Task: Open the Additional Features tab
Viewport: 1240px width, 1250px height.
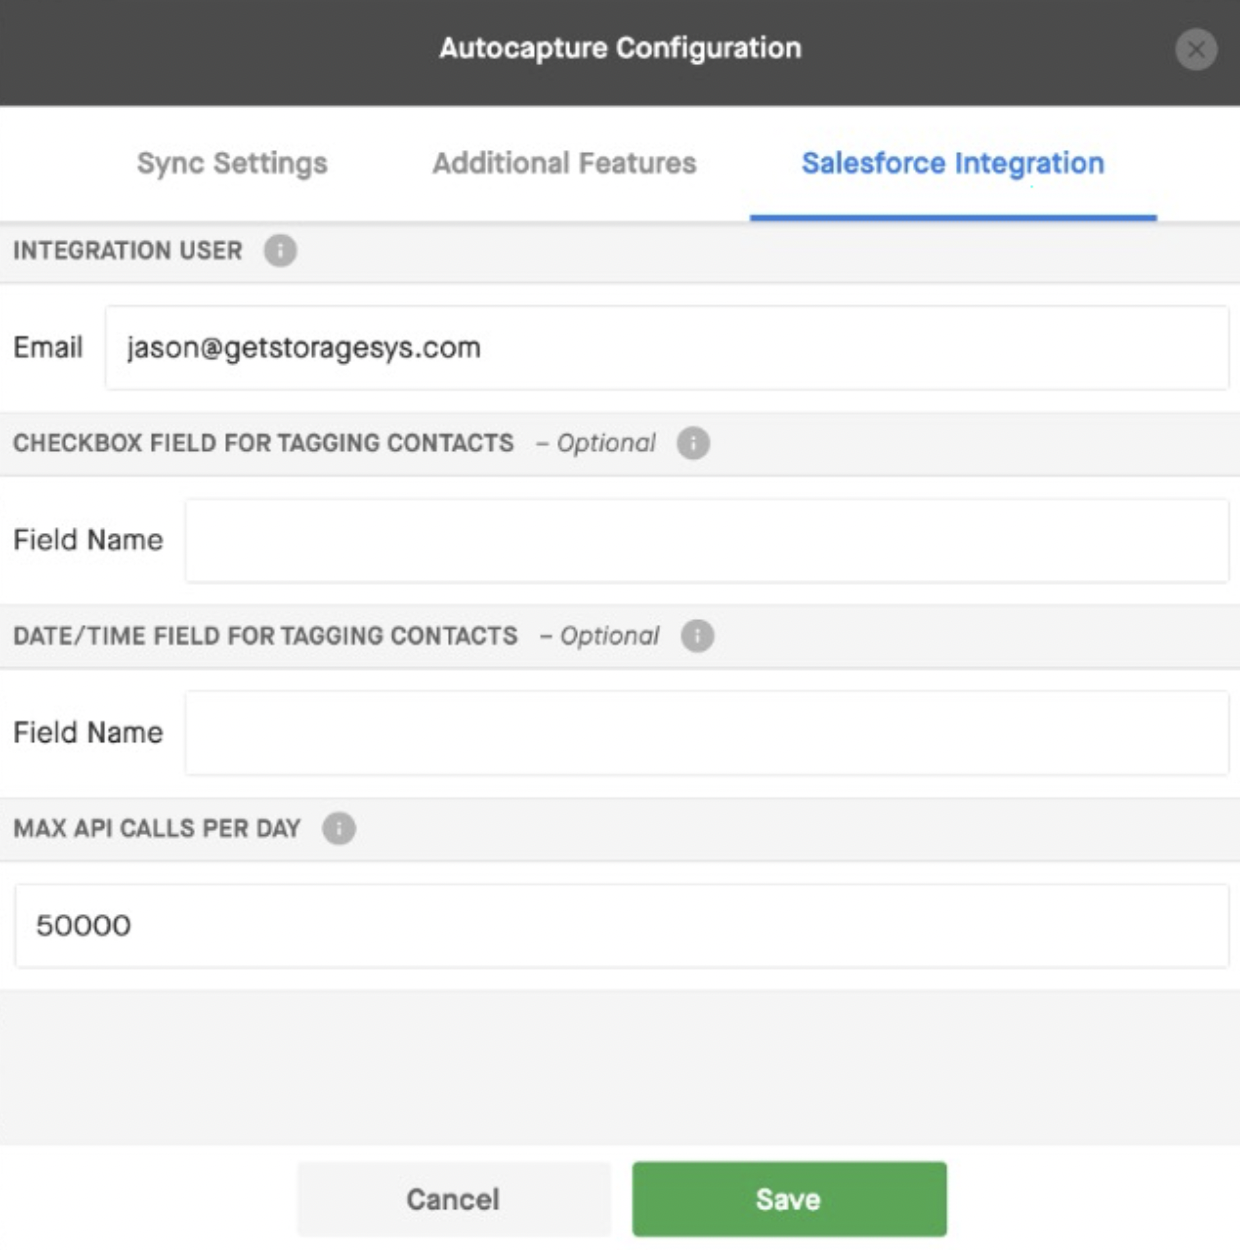Action: tap(564, 163)
